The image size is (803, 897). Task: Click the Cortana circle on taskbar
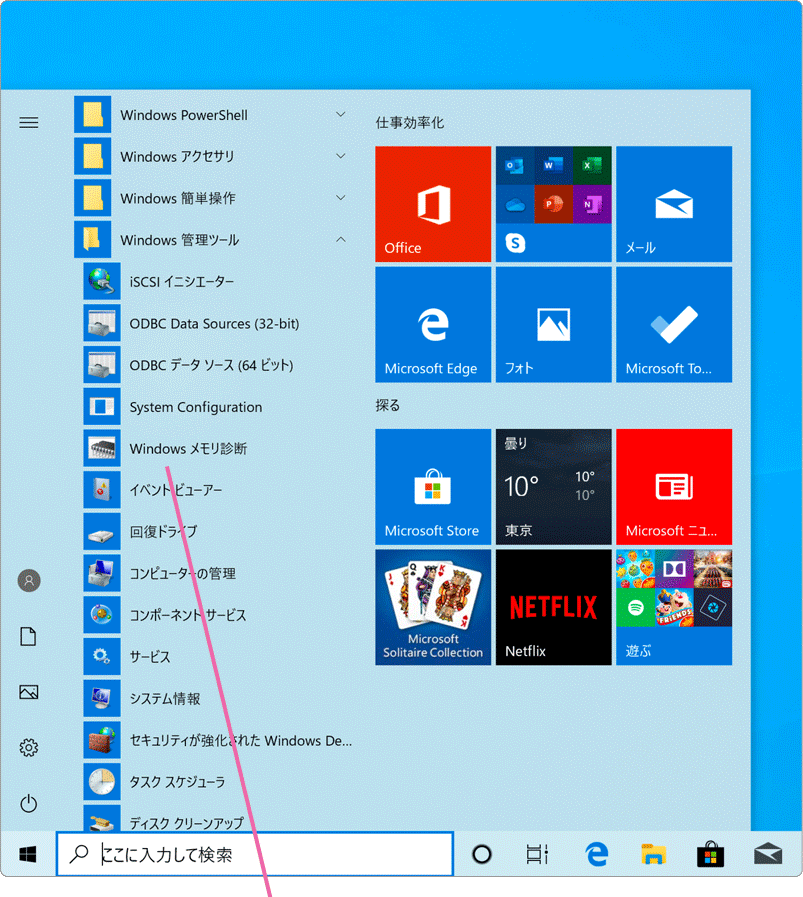click(482, 854)
